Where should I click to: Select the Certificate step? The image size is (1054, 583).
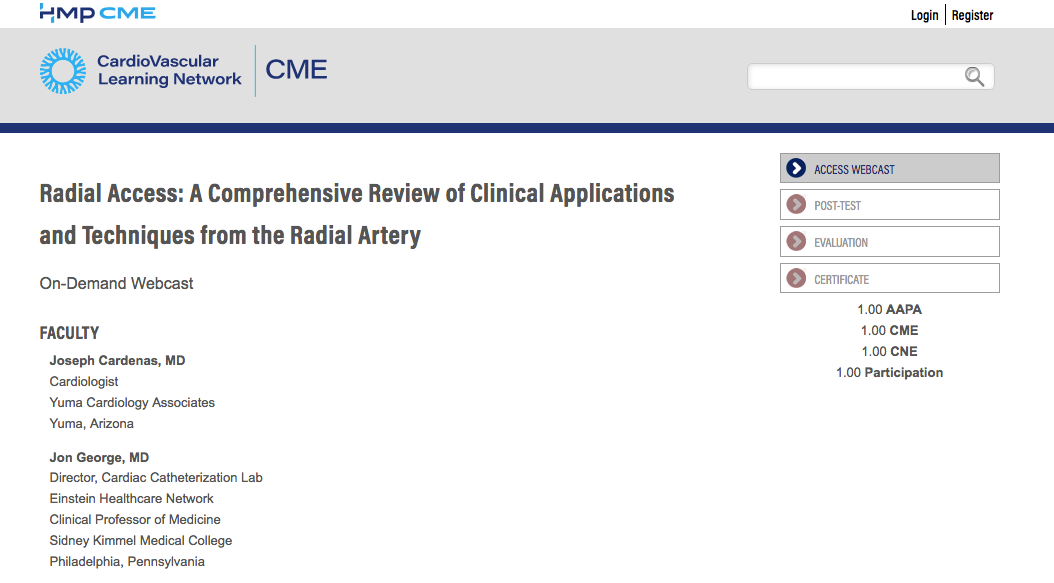point(889,278)
